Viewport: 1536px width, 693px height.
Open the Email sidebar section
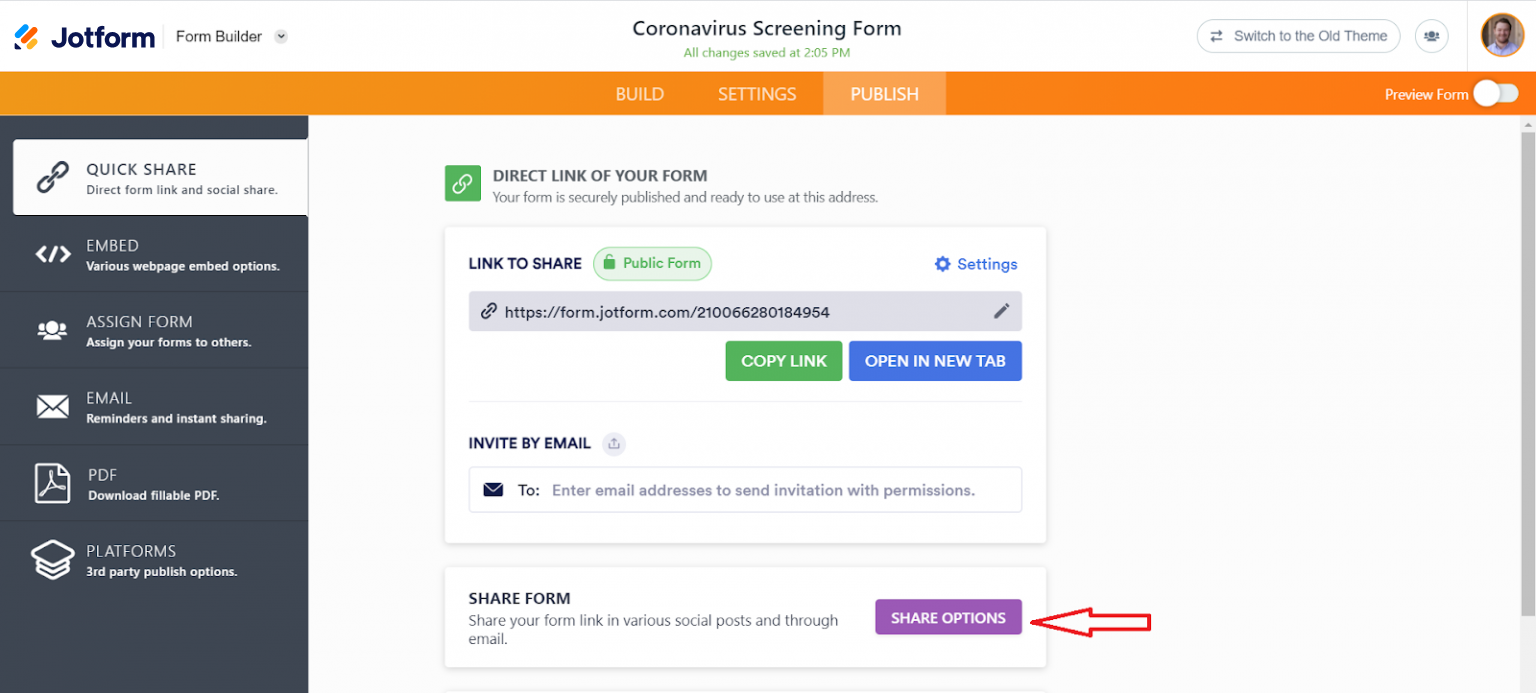[154, 407]
